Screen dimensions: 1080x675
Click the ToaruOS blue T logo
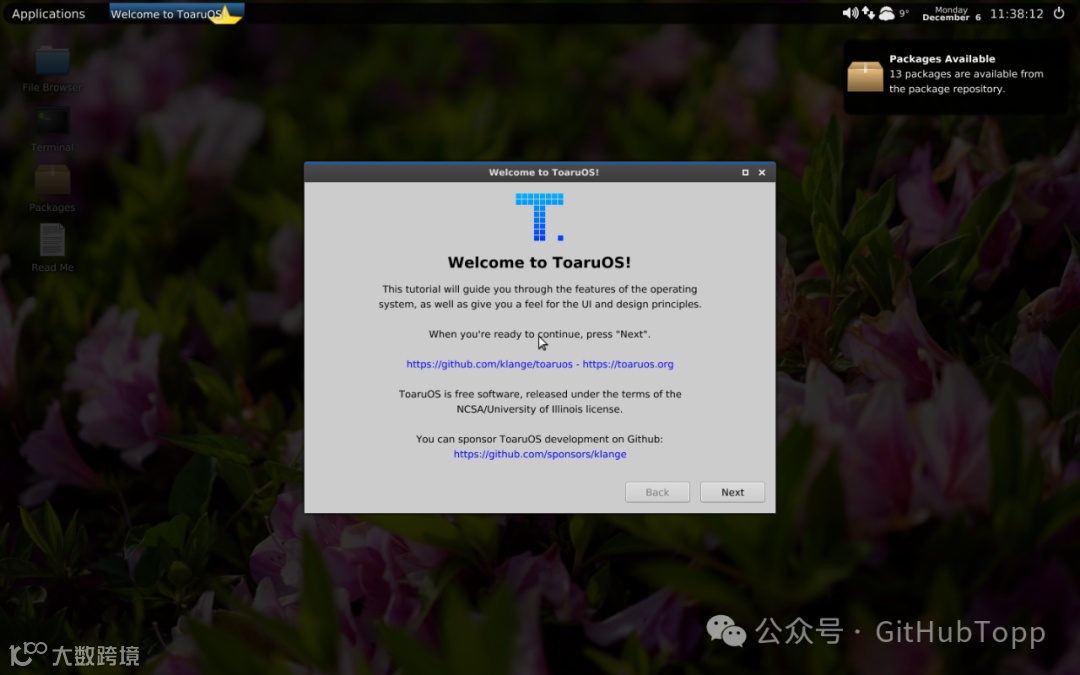click(539, 217)
